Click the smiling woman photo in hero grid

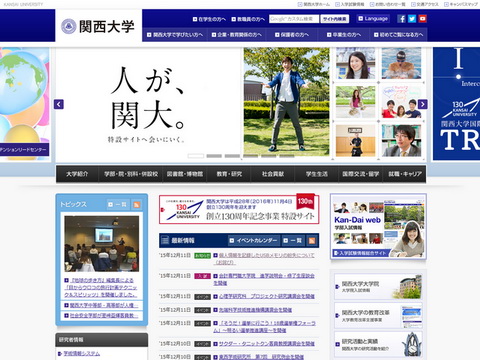pyautogui.click(x=355, y=63)
